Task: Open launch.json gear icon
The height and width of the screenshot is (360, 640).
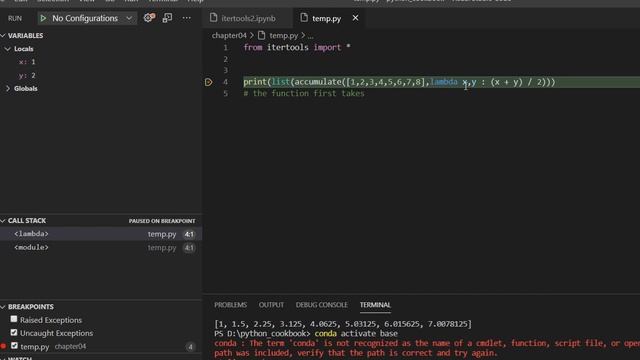Action: pos(149,18)
